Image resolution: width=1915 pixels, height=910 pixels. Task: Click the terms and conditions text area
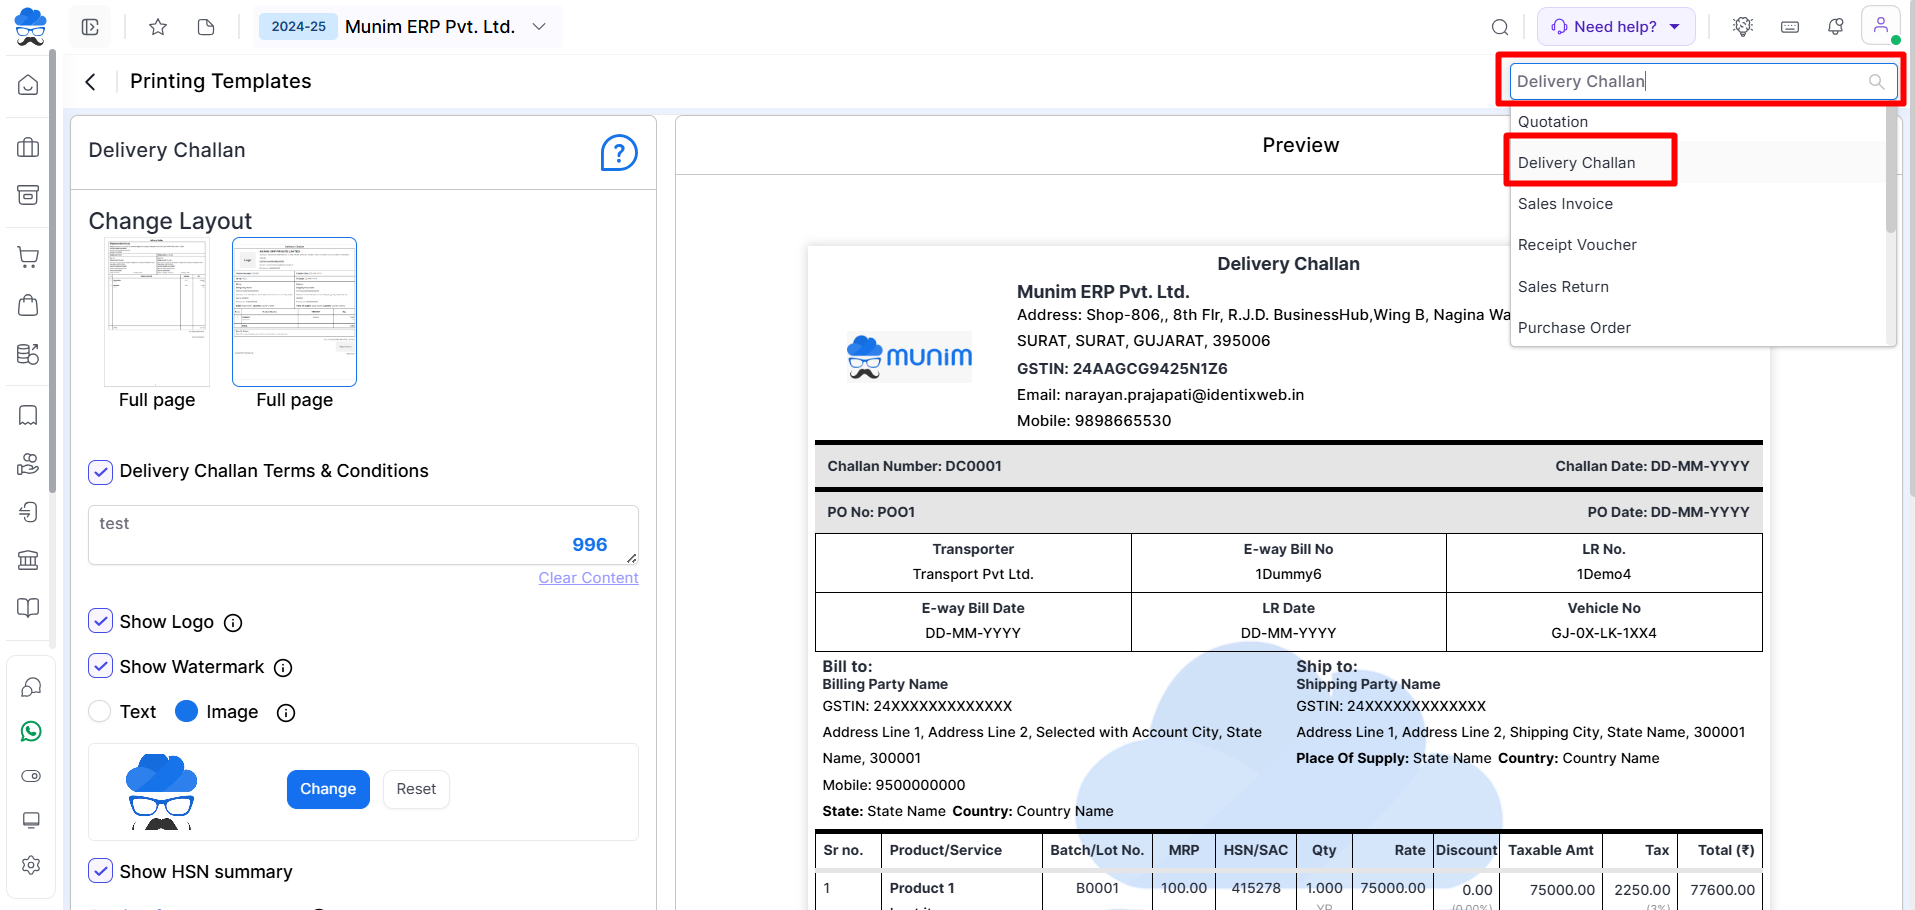tap(363, 535)
